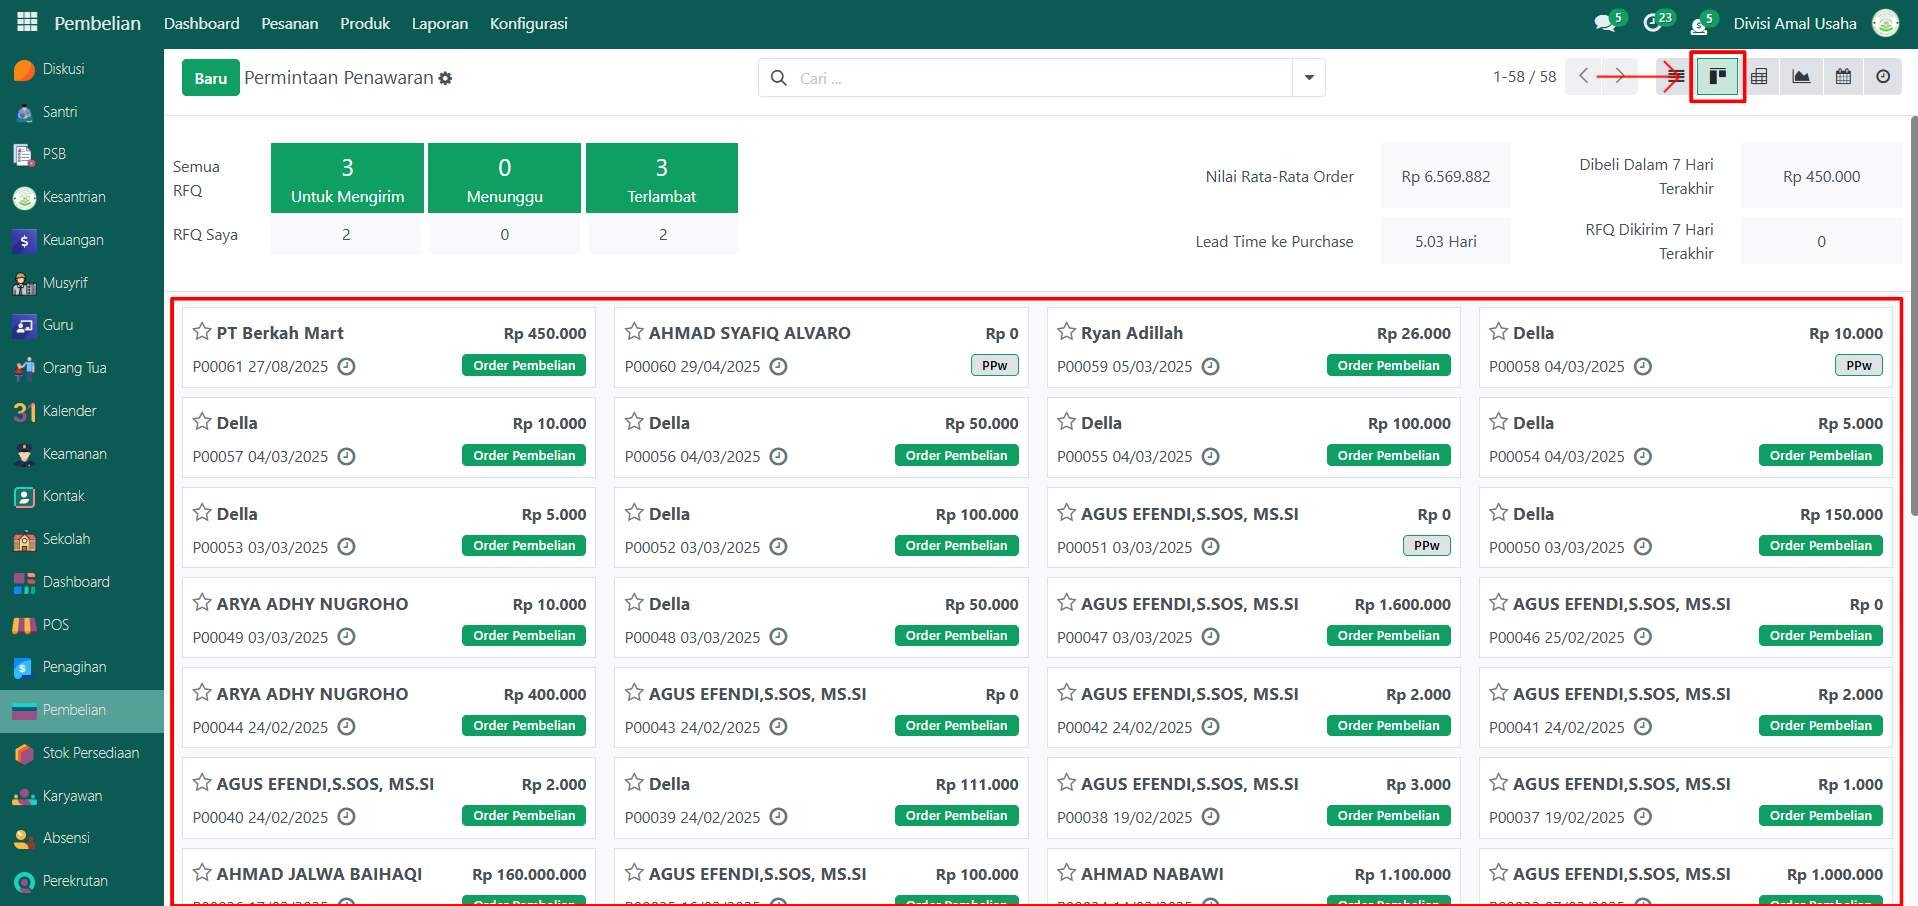Filter by the Terlambat RFQ tile
Screen dimensions: 1918x906
pyautogui.click(x=661, y=178)
